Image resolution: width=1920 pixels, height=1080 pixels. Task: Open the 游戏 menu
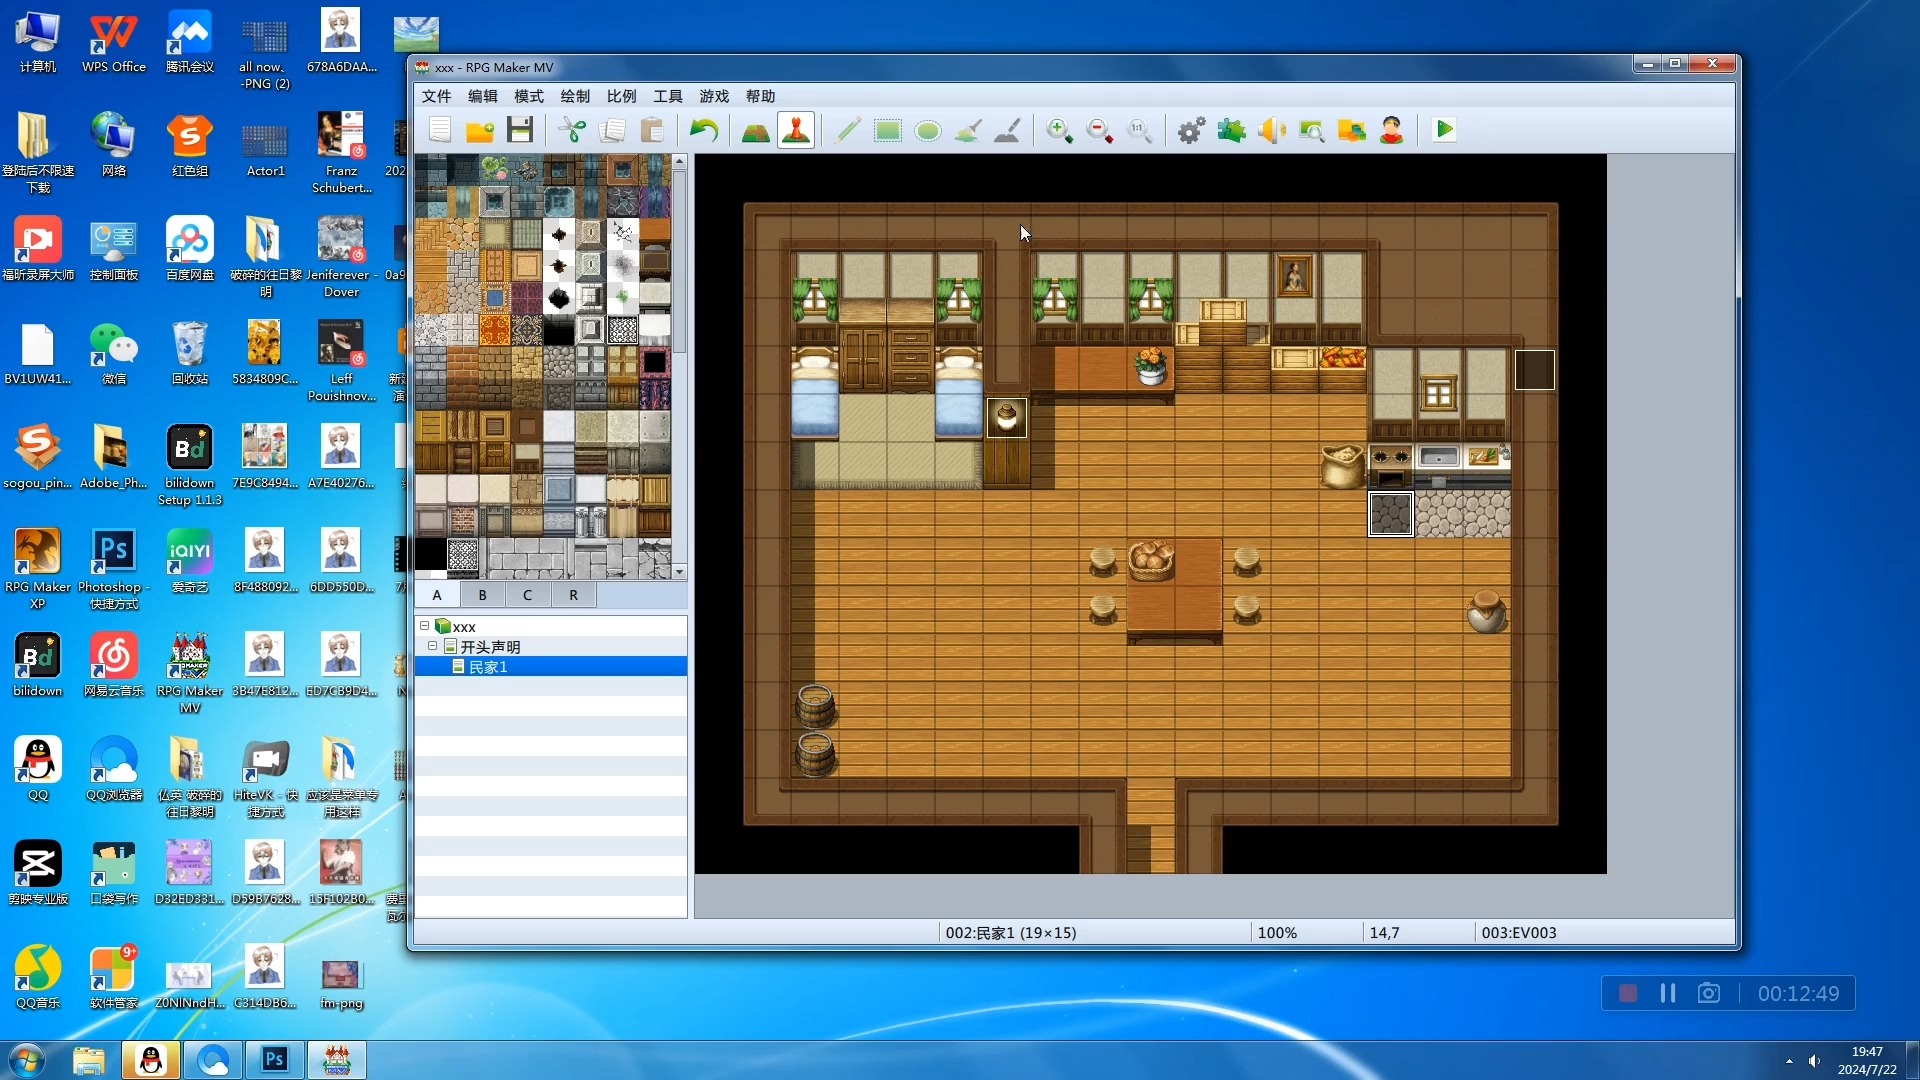tap(714, 96)
